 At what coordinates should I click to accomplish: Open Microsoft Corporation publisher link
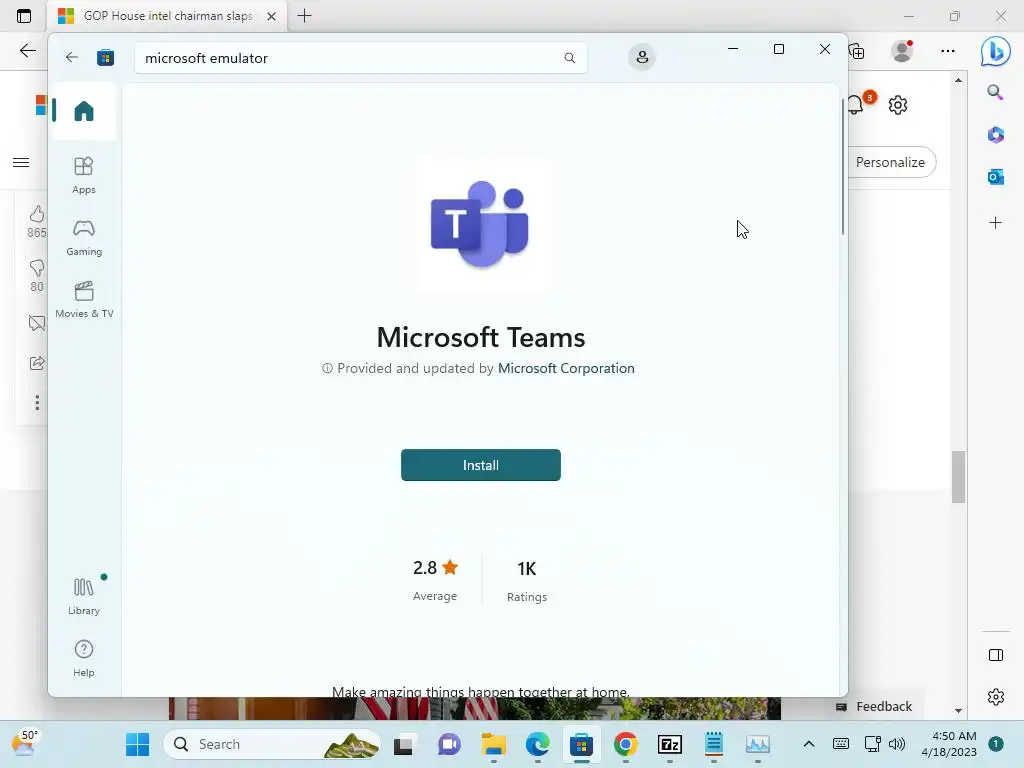pos(566,368)
